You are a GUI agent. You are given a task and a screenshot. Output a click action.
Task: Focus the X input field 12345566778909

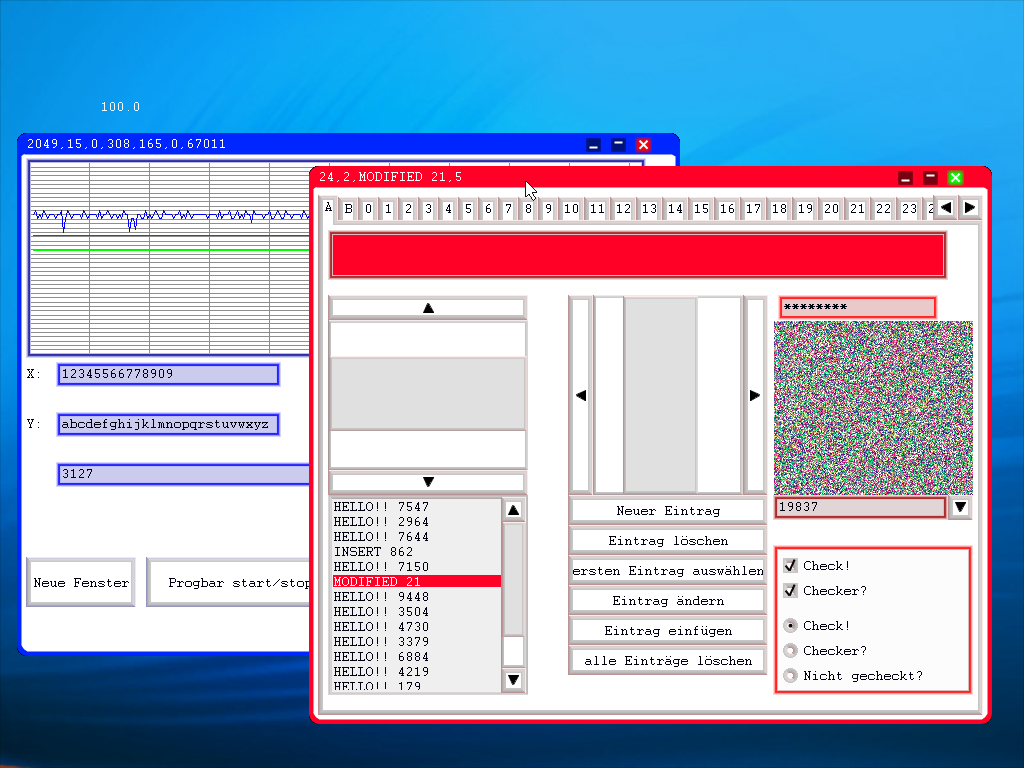[x=168, y=374]
